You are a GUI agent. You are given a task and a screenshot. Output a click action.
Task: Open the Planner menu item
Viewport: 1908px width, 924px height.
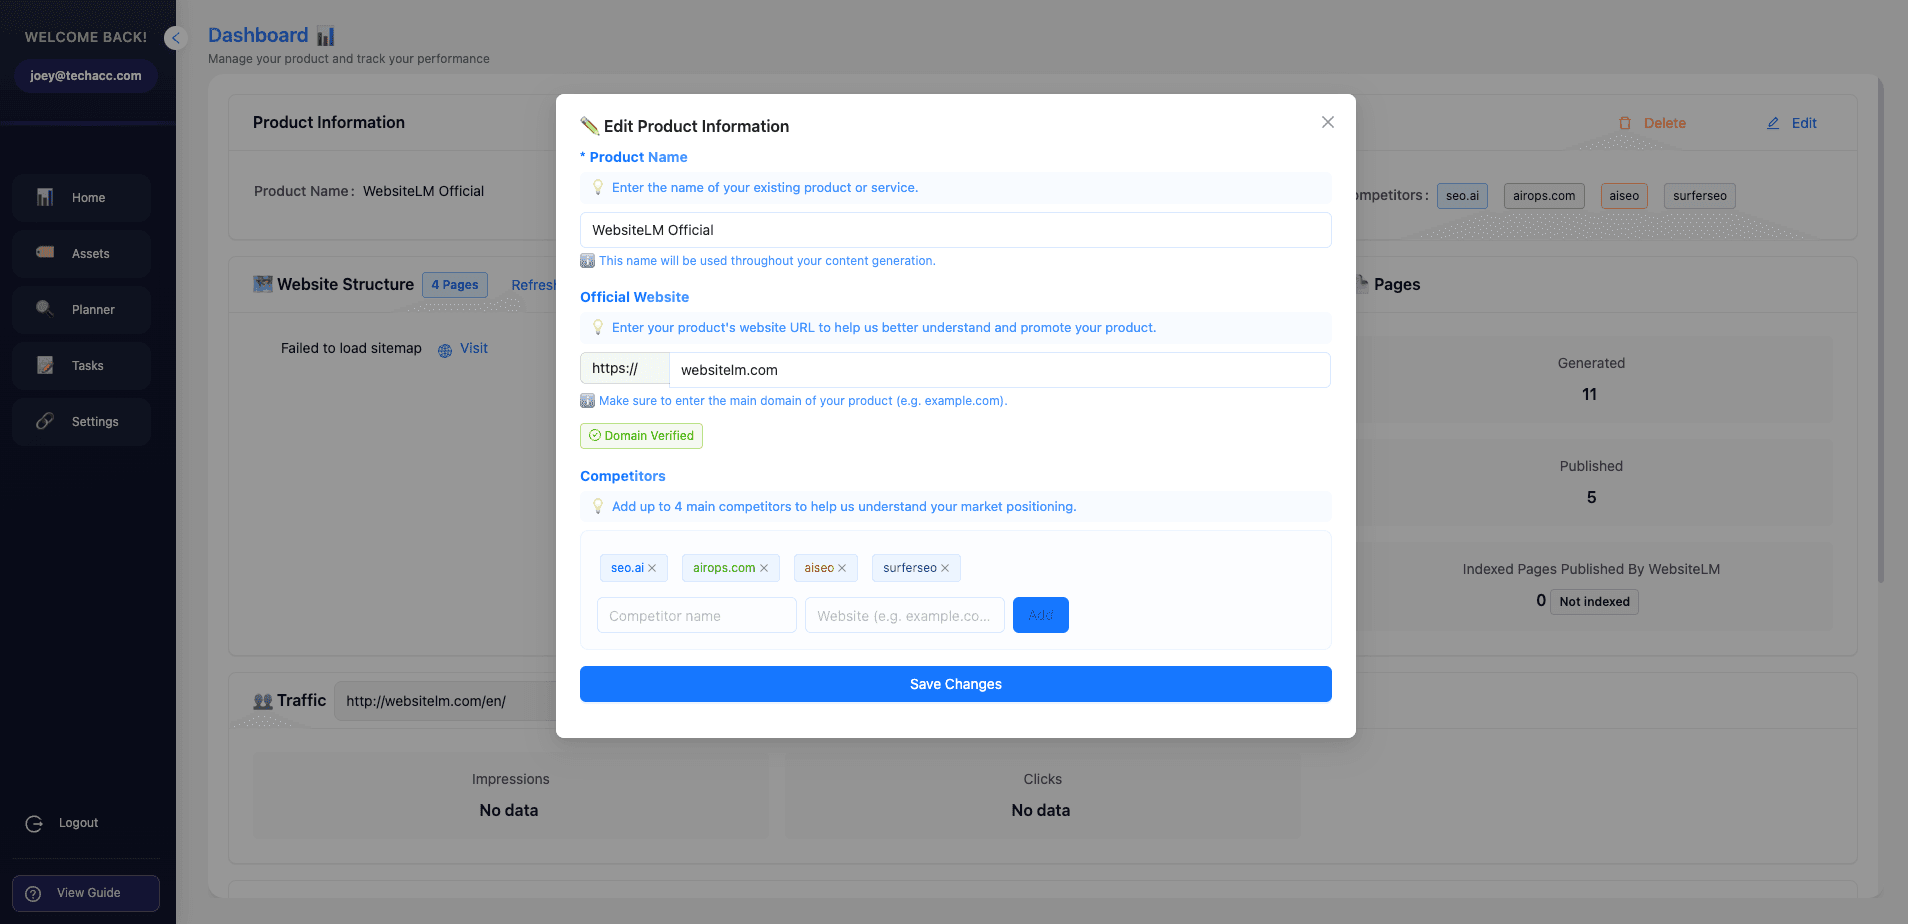(81, 310)
